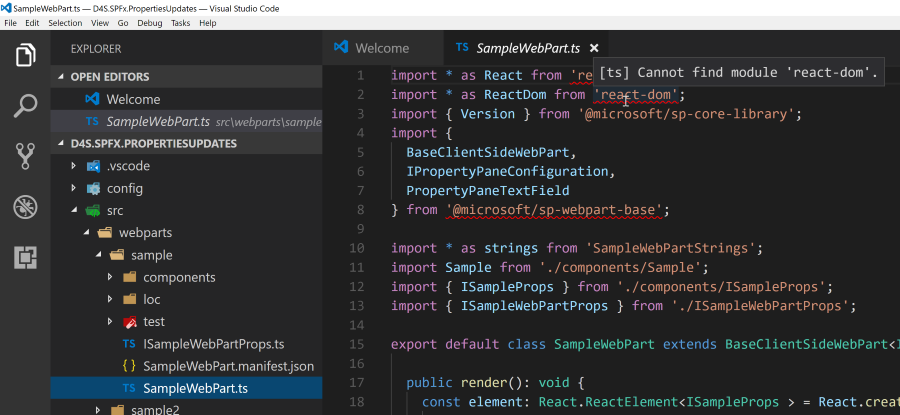Open the Edit menu

tap(32, 23)
